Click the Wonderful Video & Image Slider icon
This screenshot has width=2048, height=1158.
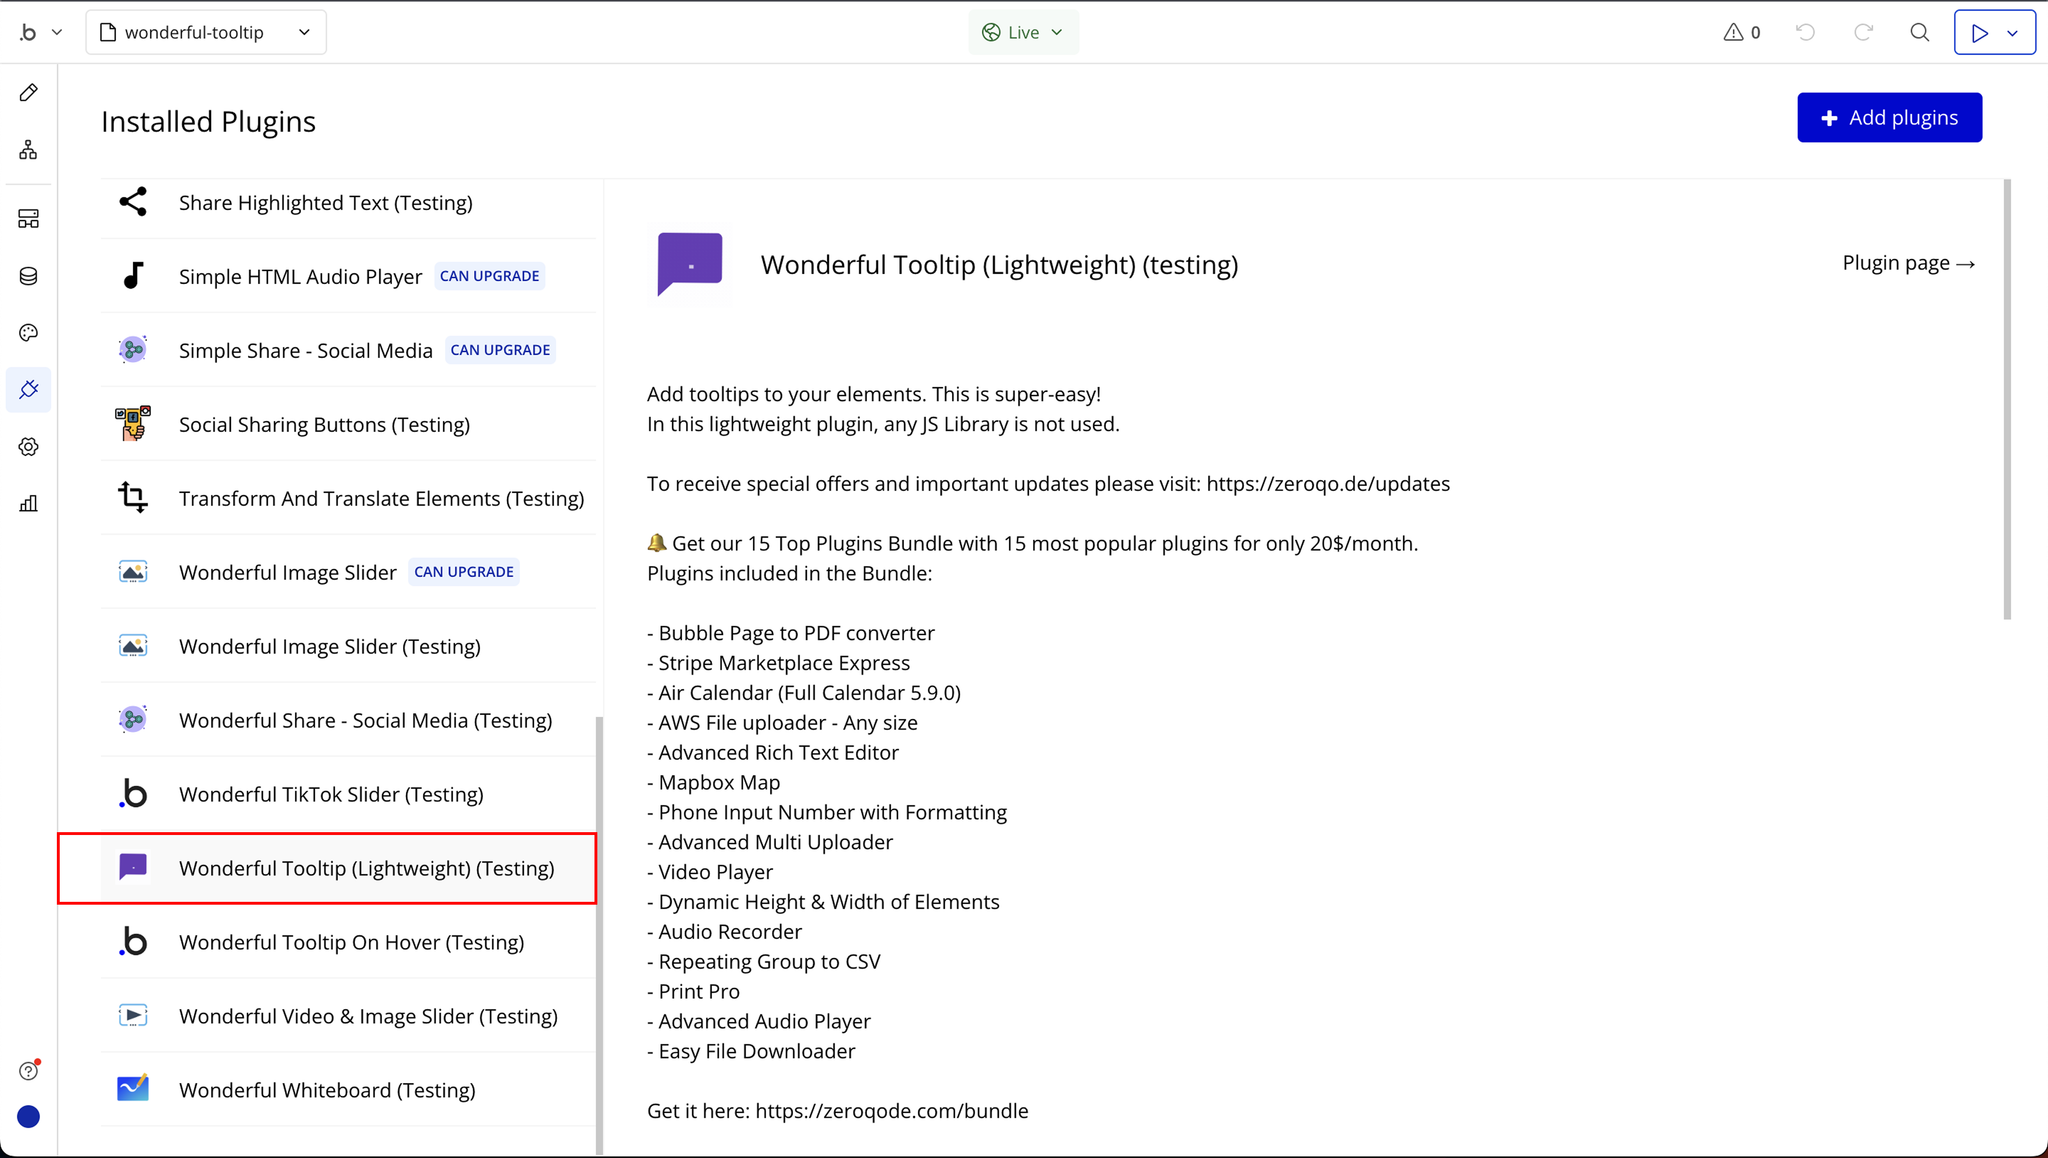(133, 1016)
